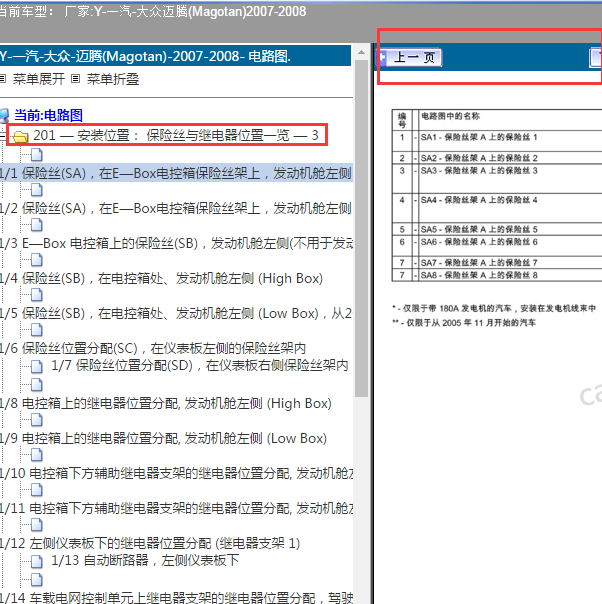Viewport: 602px width, 604px height.
Task: Click table row SA1 - 保险丝架 A 上的保险丝 1
Action: [x=497, y=141]
